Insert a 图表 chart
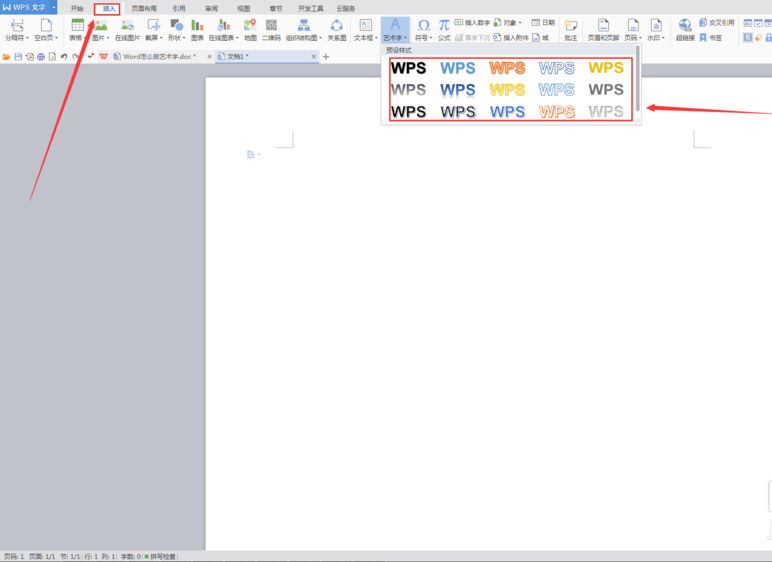 pos(197,30)
